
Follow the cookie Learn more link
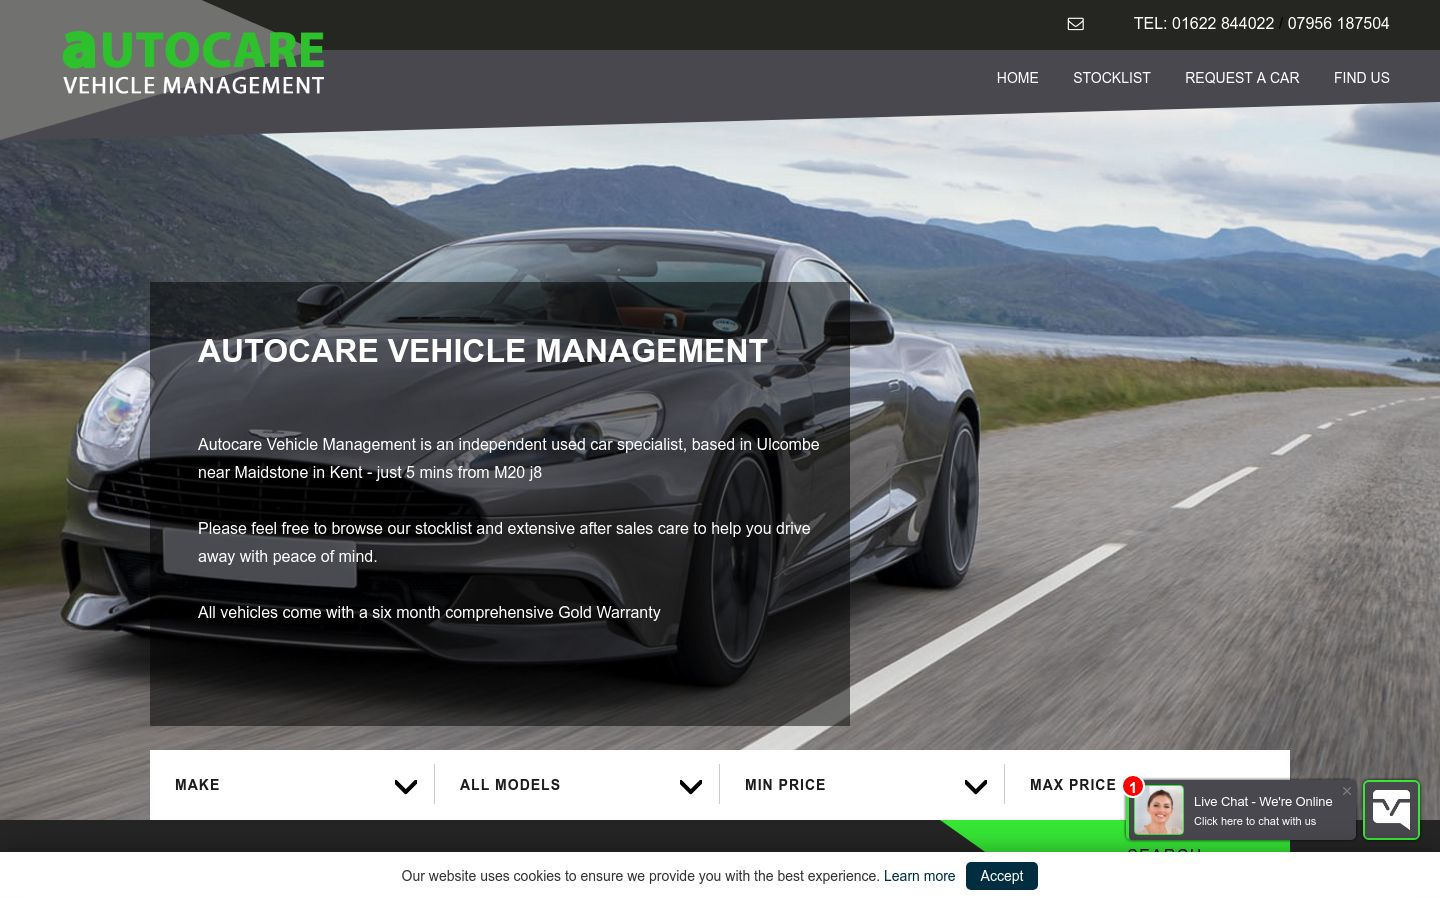coord(919,876)
